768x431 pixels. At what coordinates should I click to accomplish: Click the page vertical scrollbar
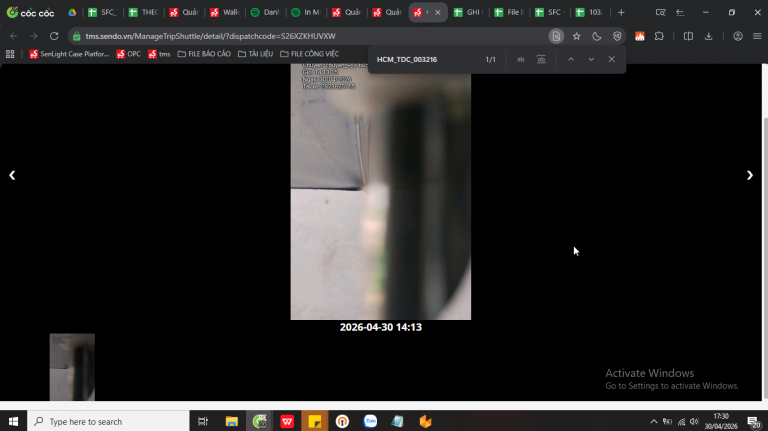pos(765,258)
